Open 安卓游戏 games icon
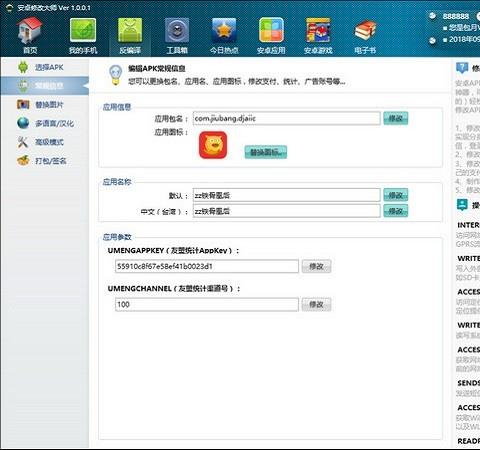Viewport: 480px width, 450px height. tap(318, 36)
